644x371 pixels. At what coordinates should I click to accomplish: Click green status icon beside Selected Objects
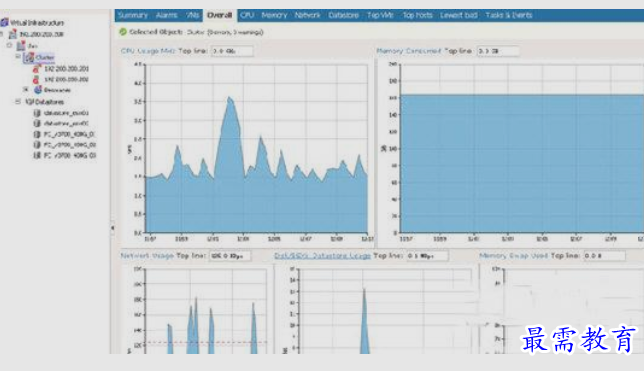point(123,32)
